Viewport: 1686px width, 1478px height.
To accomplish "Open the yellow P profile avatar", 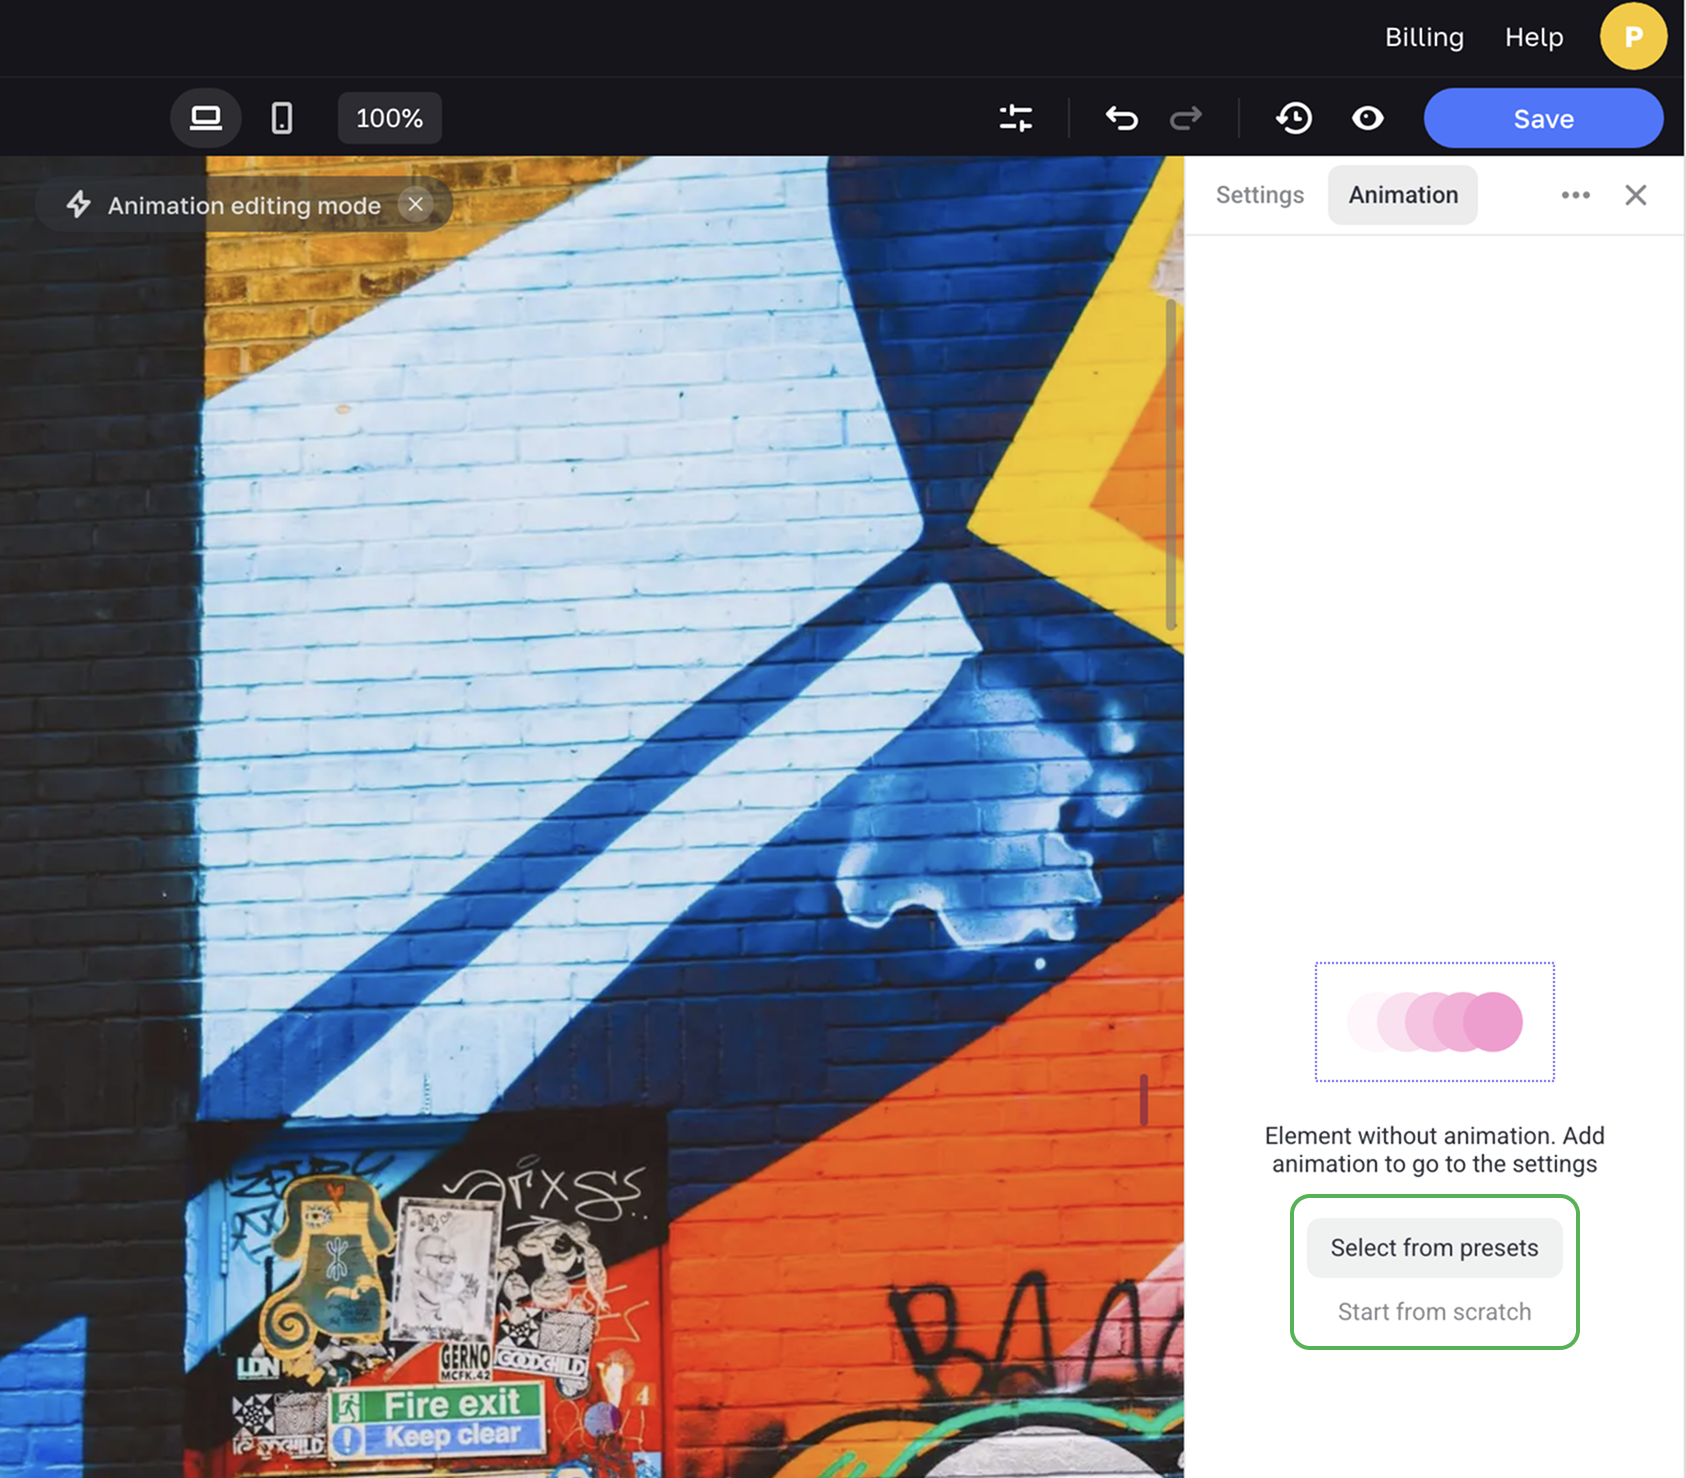I will click(x=1633, y=37).
